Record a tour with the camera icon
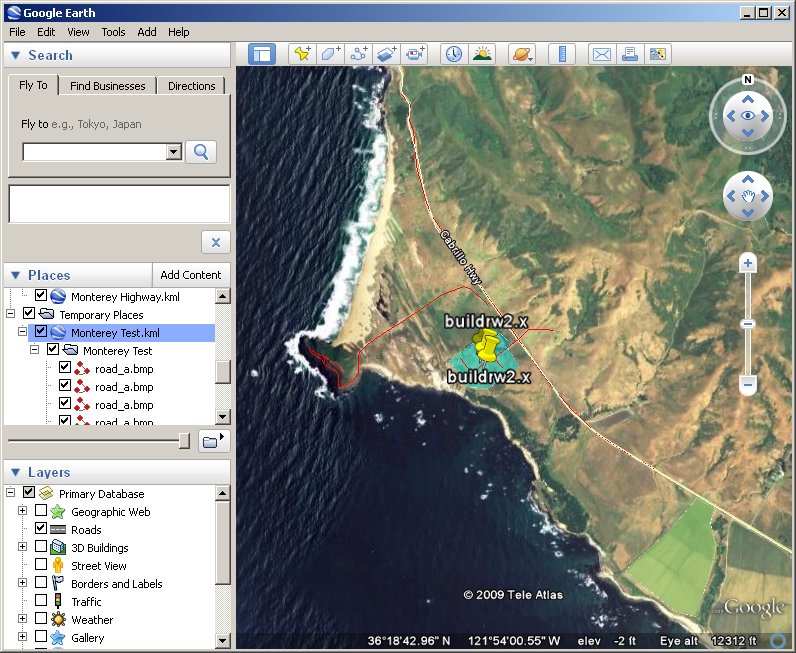 [415, 54]
